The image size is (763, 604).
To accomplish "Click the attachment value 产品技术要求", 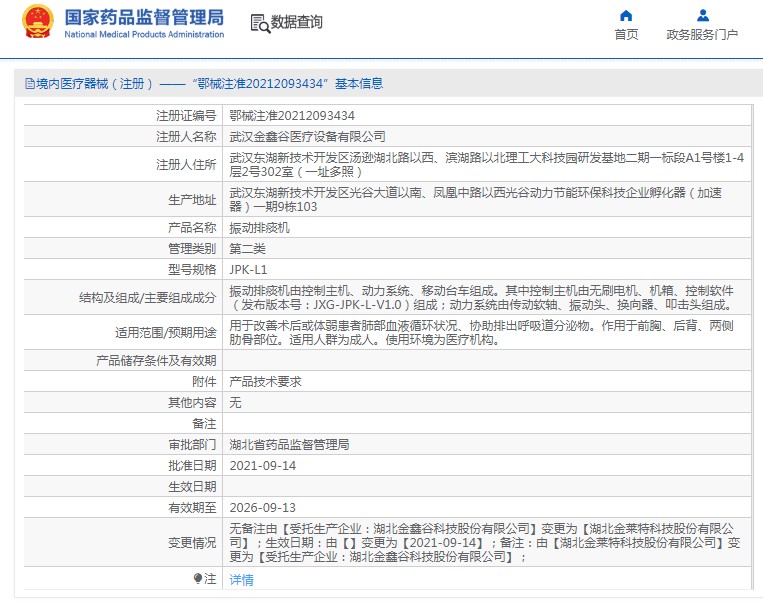I will [266, 381].
